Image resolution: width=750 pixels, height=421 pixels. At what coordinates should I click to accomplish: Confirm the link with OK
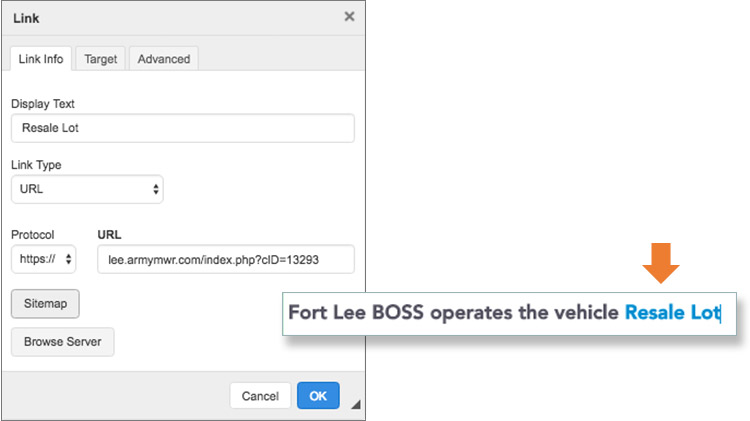pyautogui.click(x=318, y=396)
